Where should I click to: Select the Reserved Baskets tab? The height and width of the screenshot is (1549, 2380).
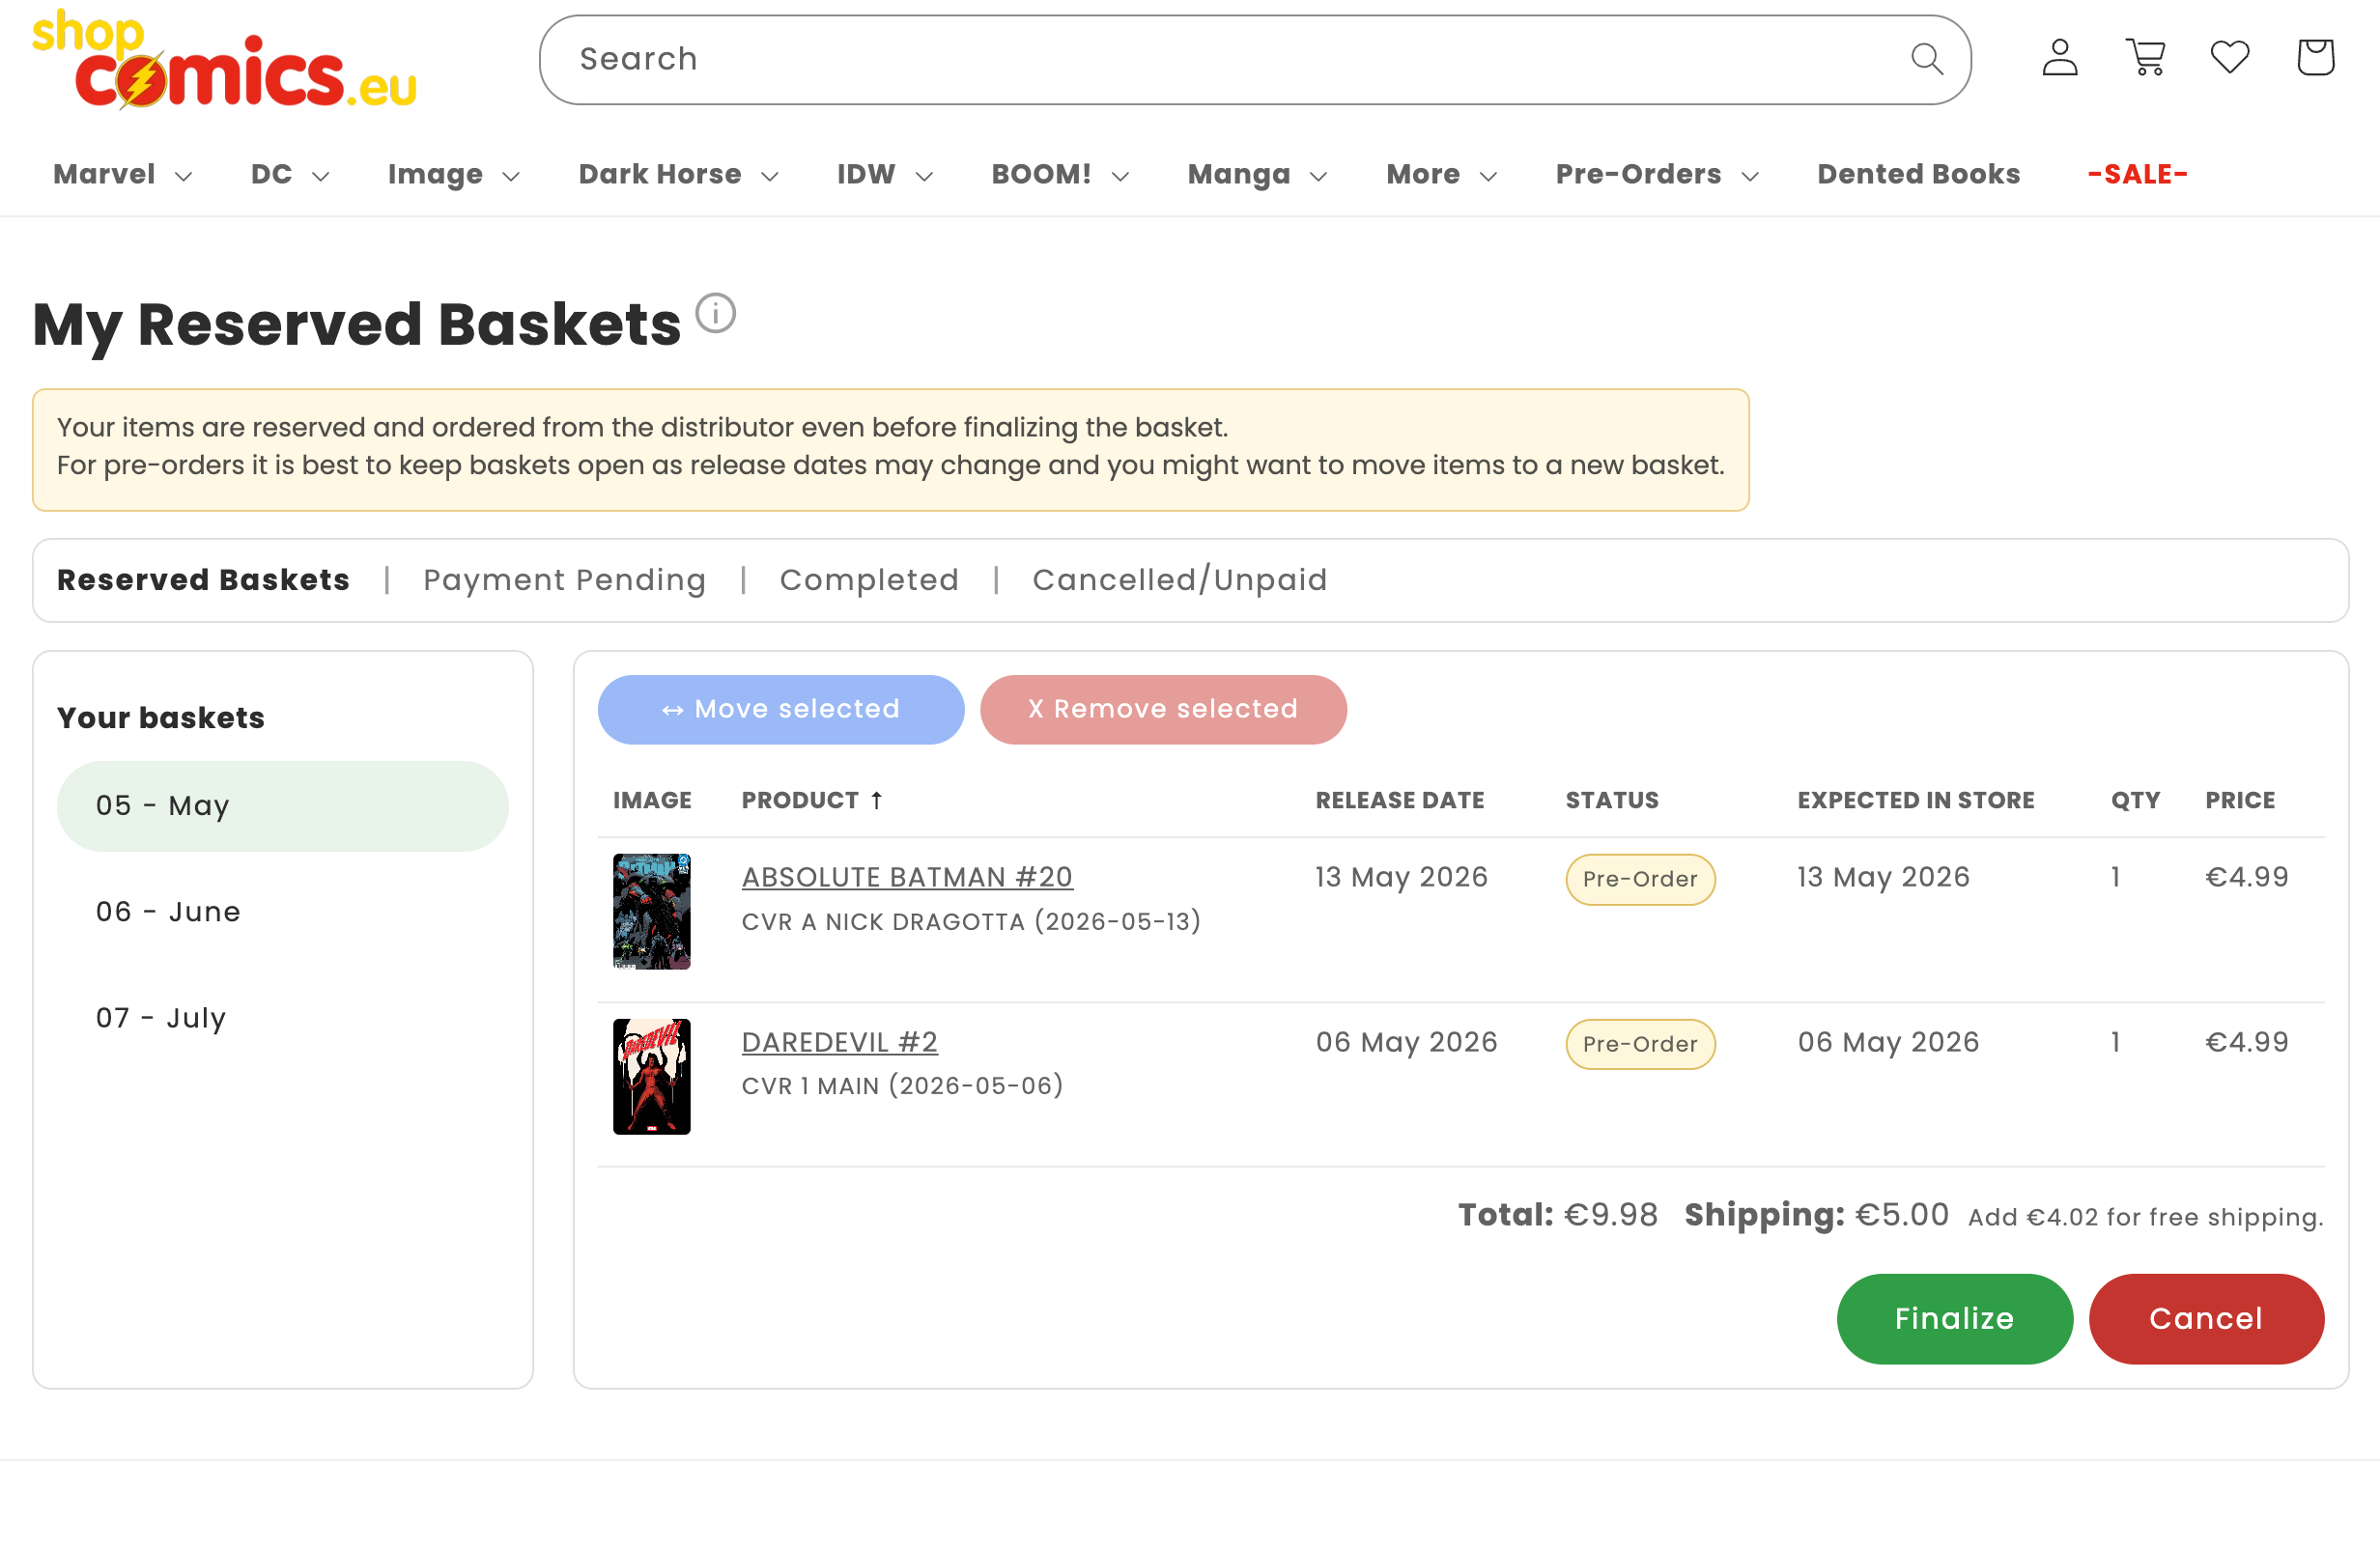coord(203,580)
